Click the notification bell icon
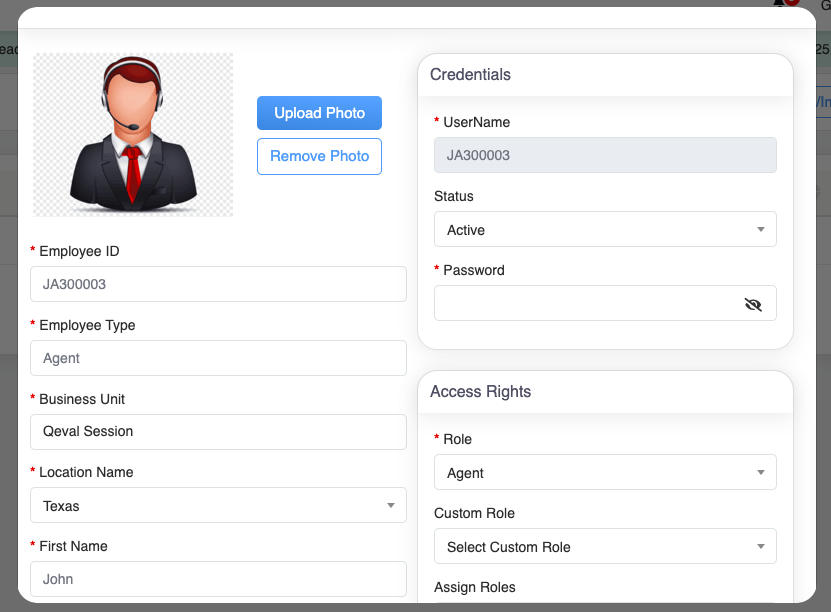 pos(781,3)
